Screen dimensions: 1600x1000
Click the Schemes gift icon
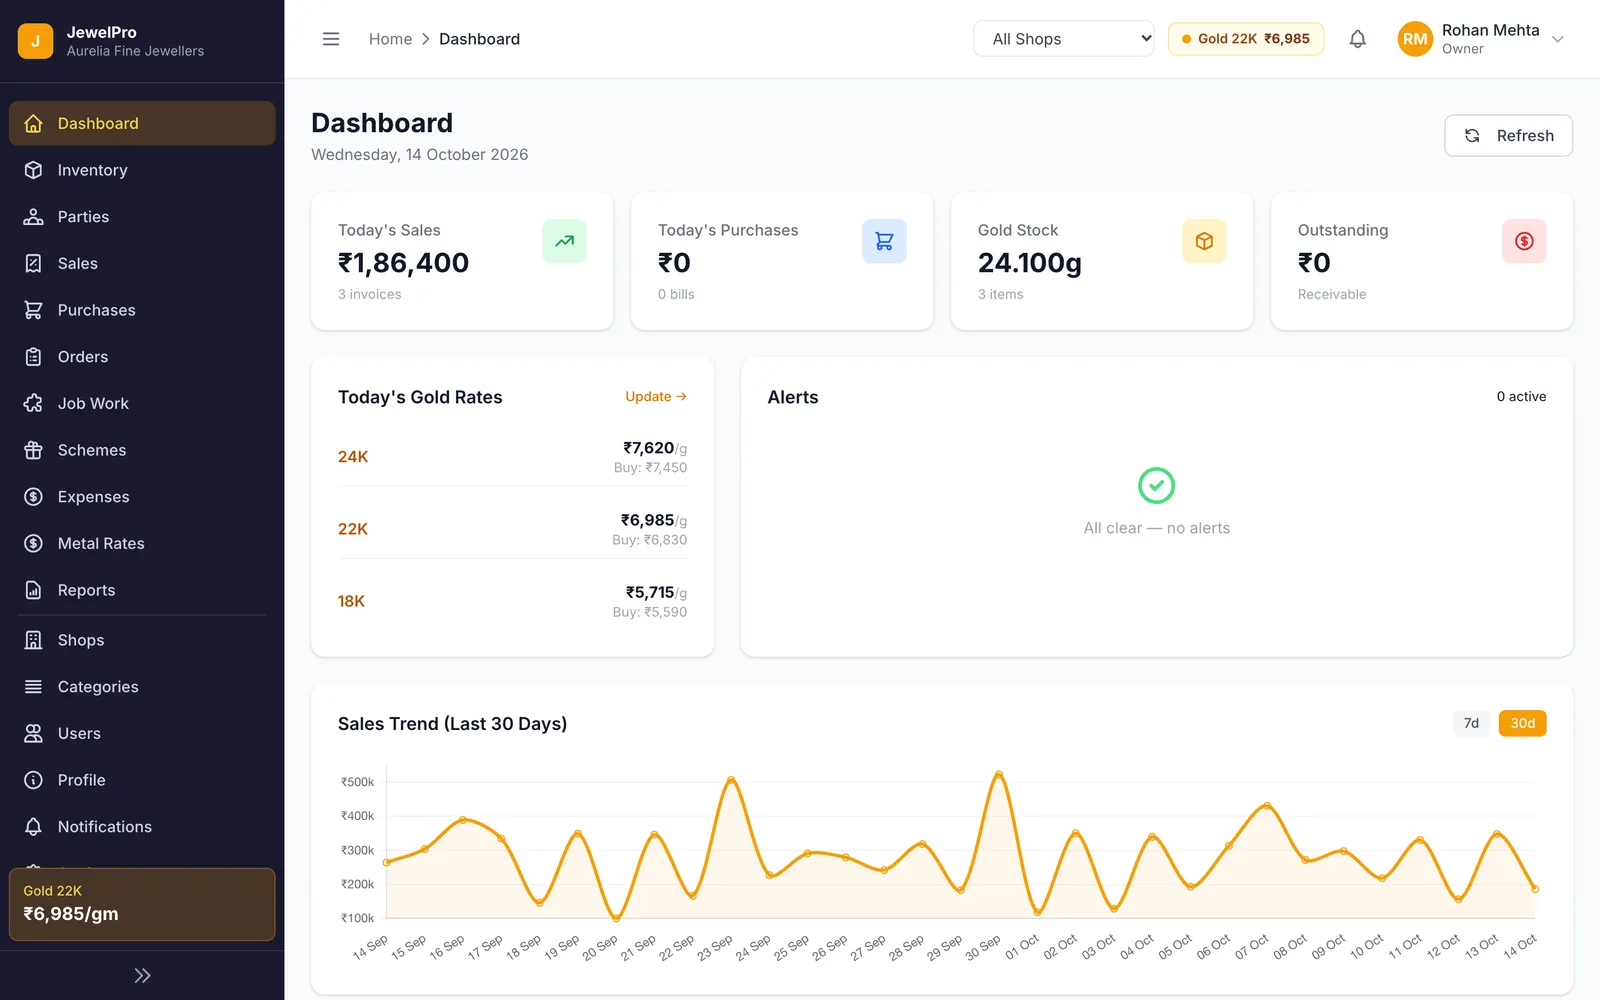click(33, 450)
